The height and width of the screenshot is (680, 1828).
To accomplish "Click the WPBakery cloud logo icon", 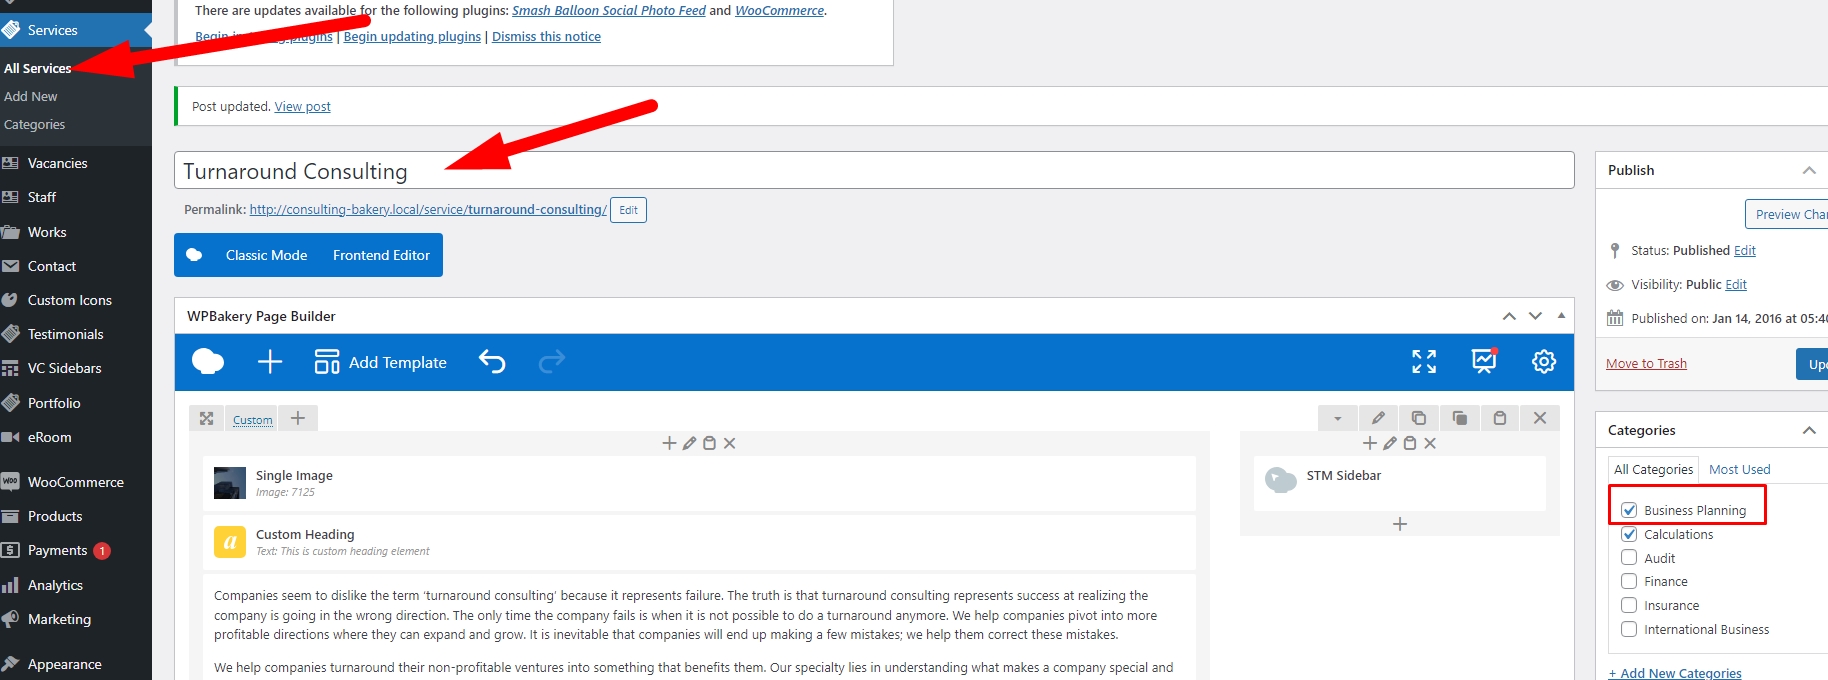I will click(208, 361).
